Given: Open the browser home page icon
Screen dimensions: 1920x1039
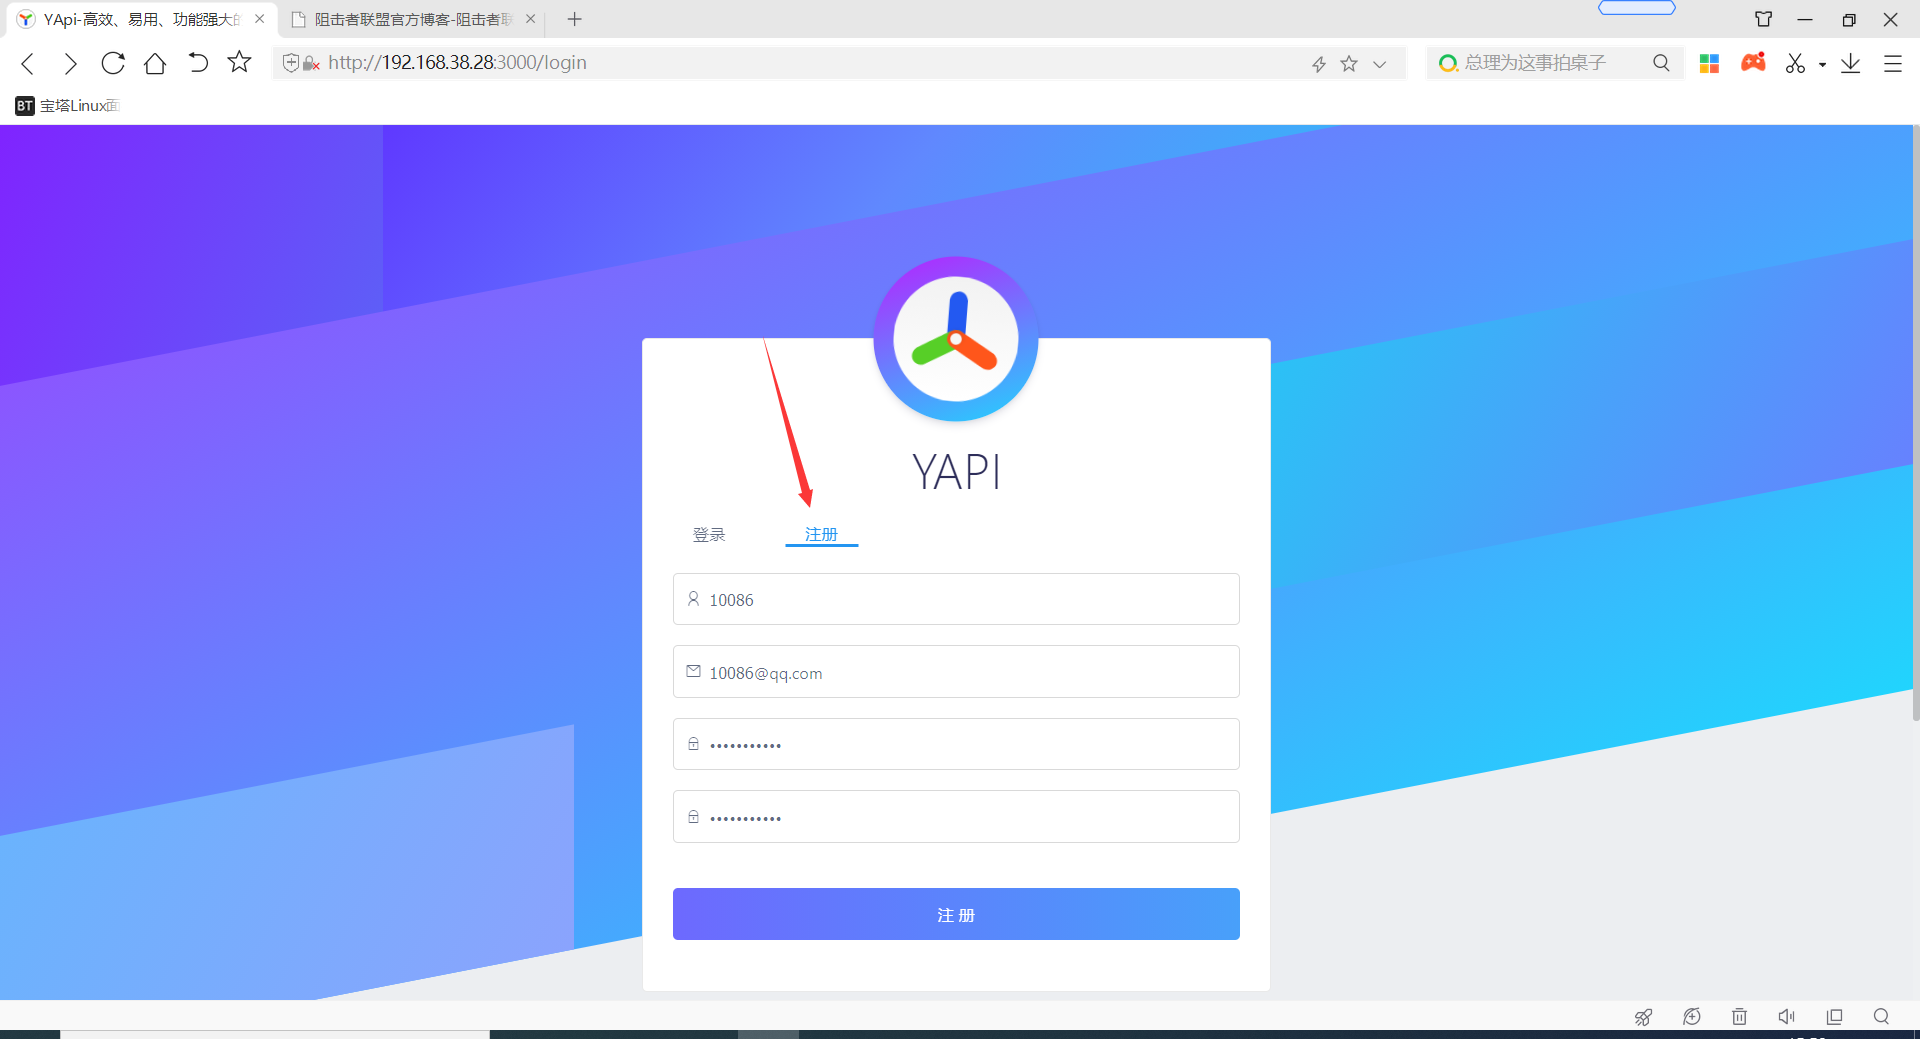Looking at the screenshot, I should (155, 63).
